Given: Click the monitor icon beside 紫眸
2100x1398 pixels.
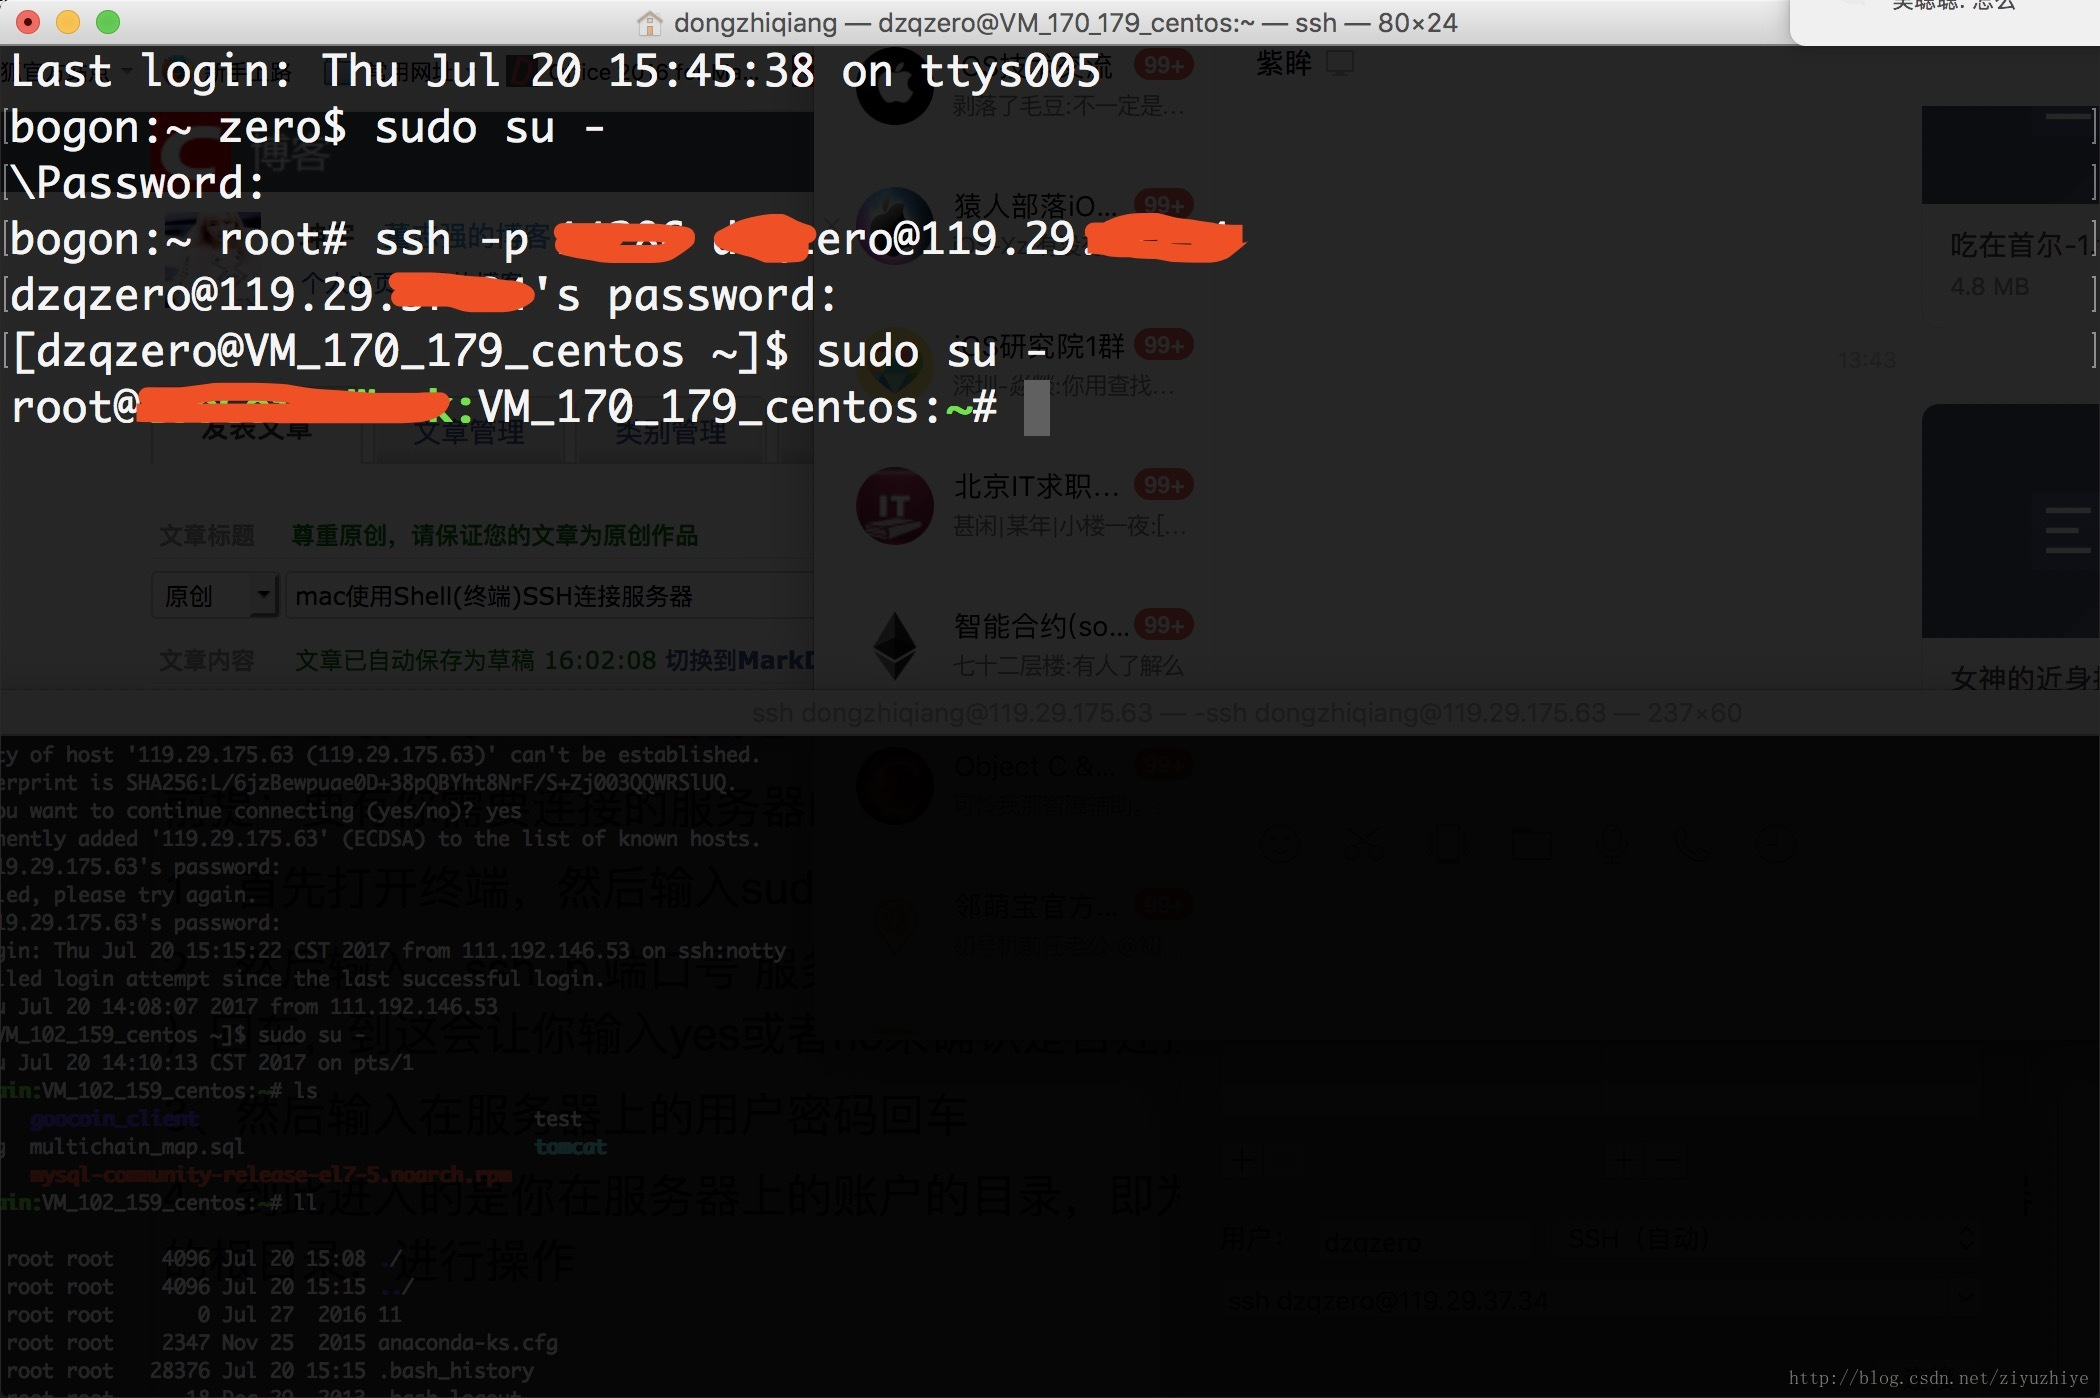Looking at the screenshot, I should 1340,64.
